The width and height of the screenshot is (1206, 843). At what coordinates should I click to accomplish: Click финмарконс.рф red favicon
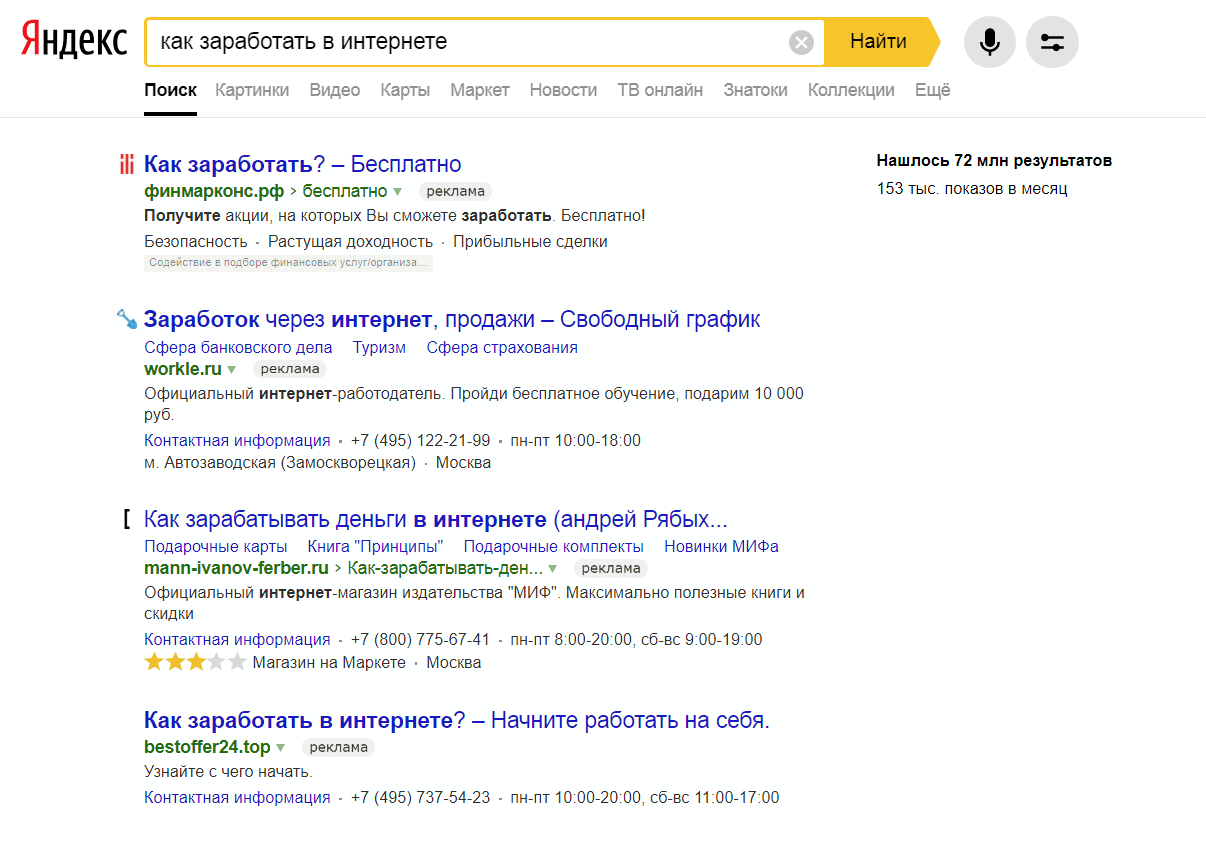point(126,164)
